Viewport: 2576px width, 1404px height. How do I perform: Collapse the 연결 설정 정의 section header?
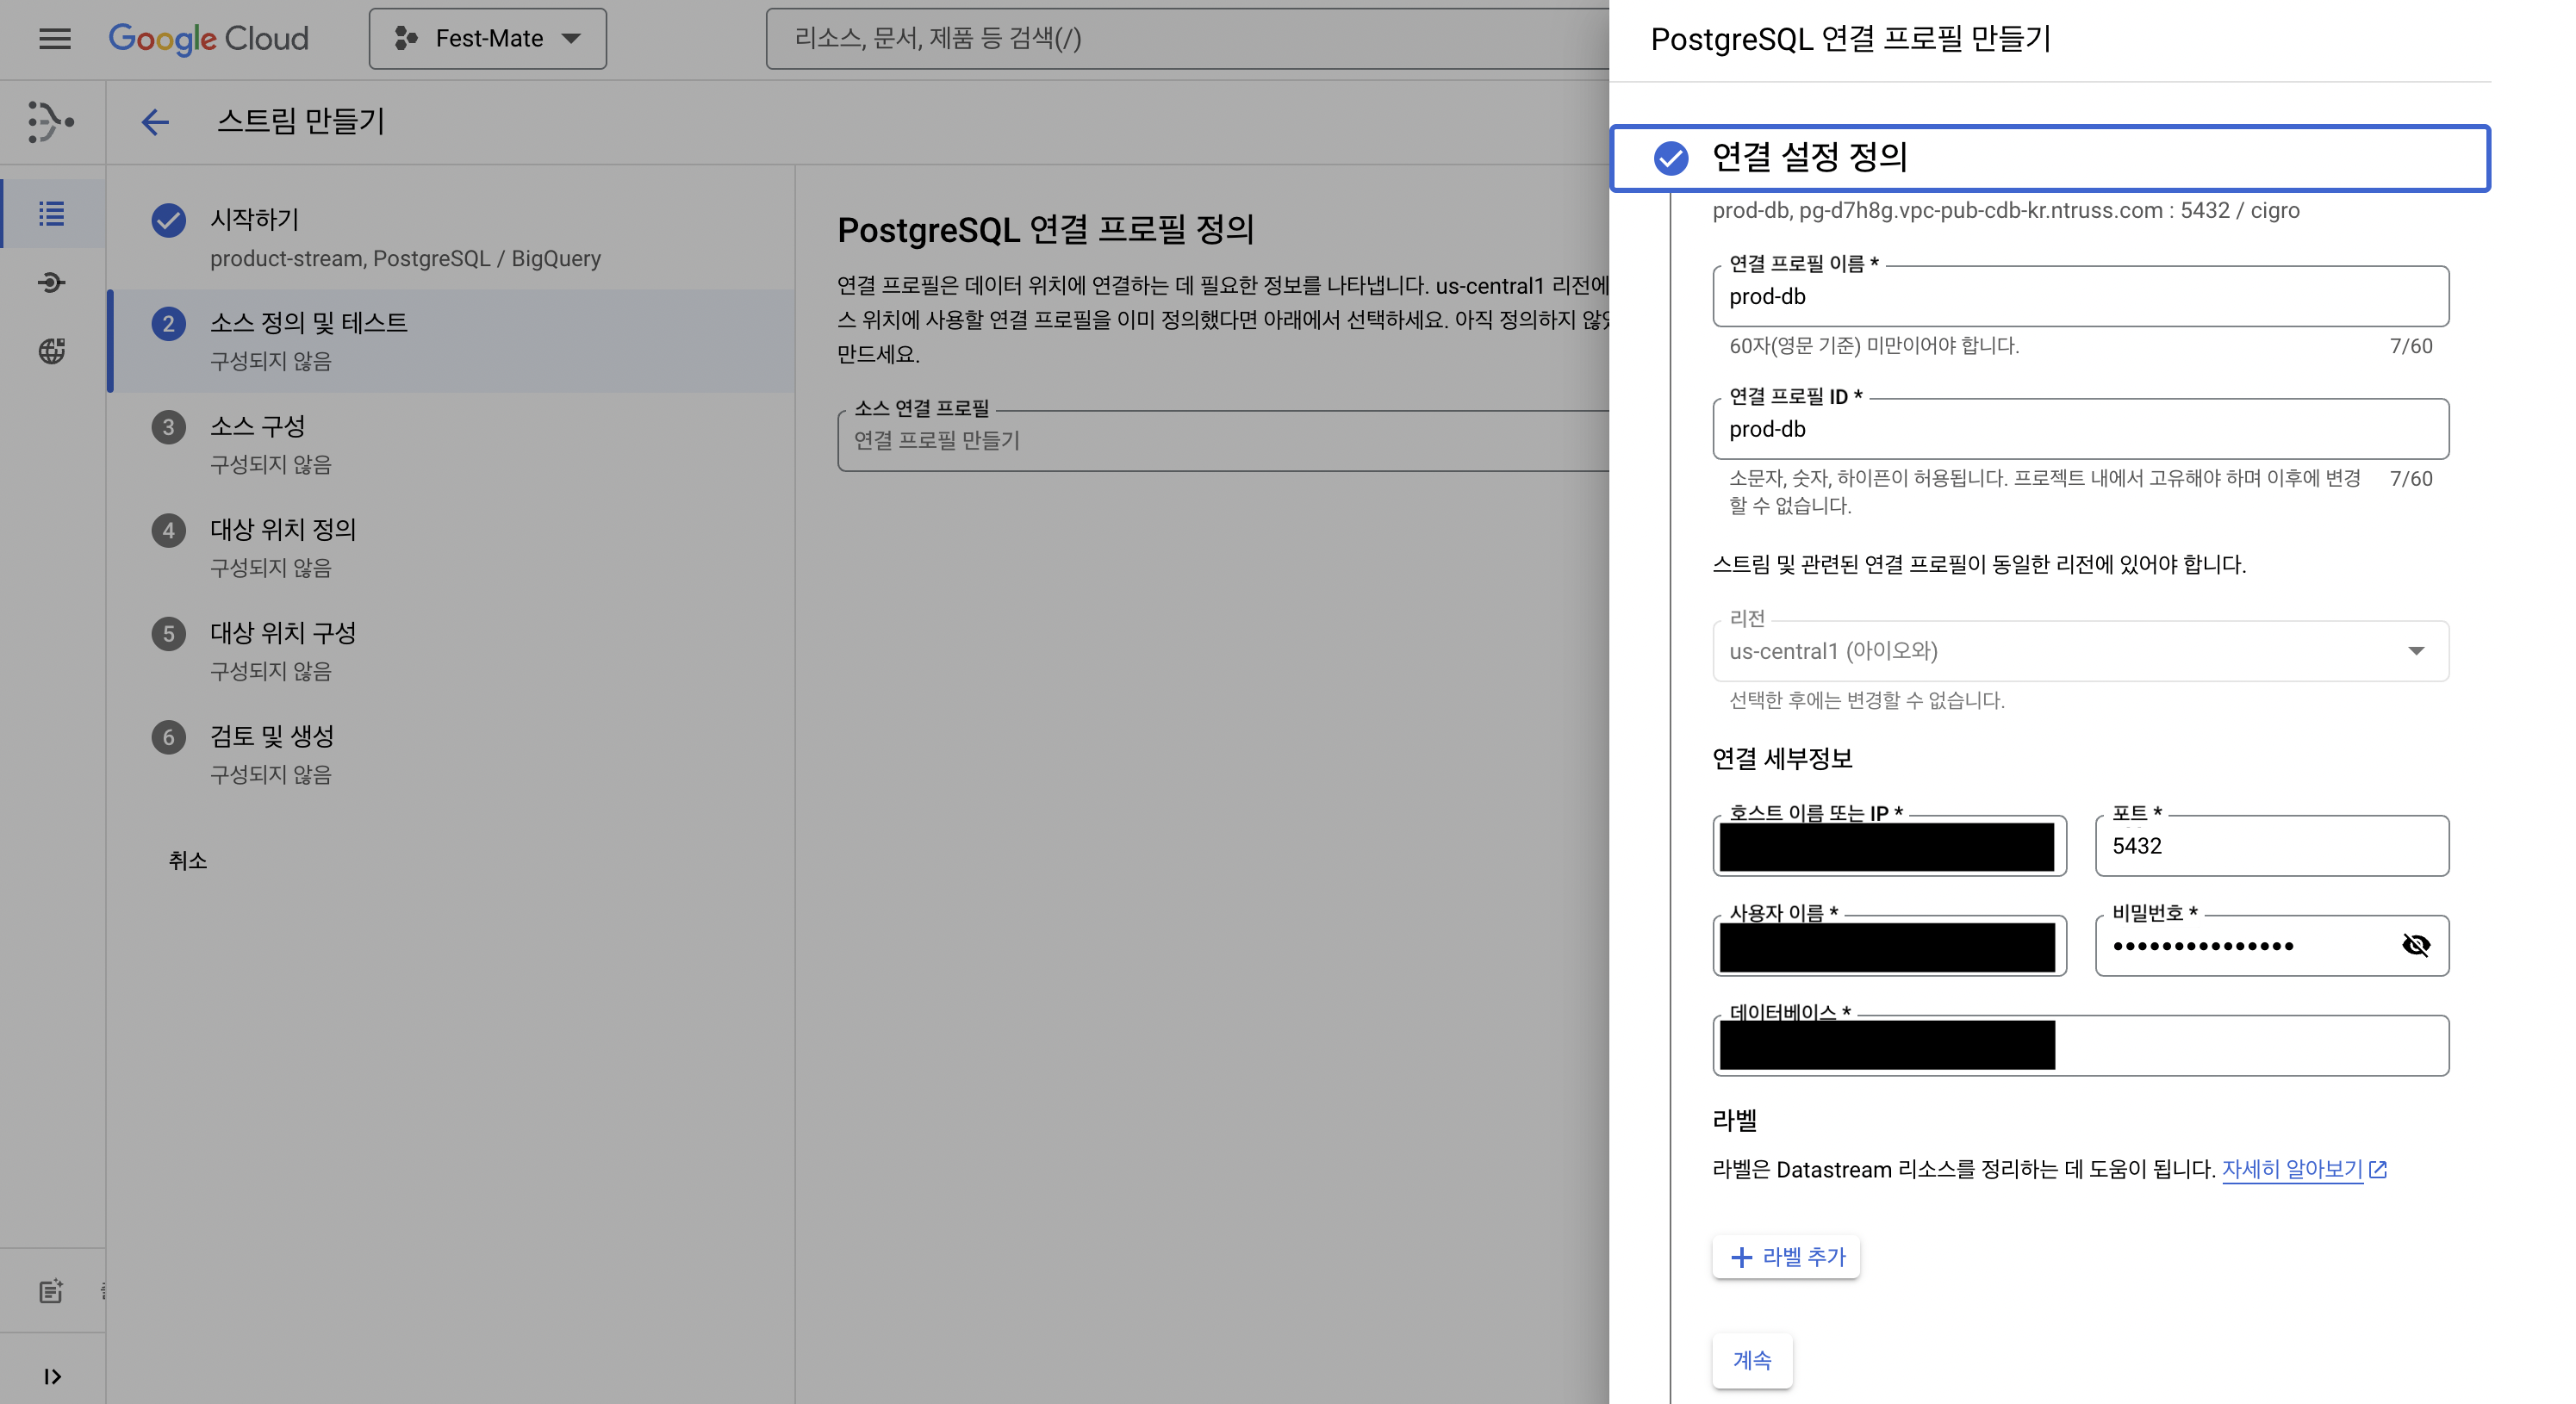coord(2050,158)
